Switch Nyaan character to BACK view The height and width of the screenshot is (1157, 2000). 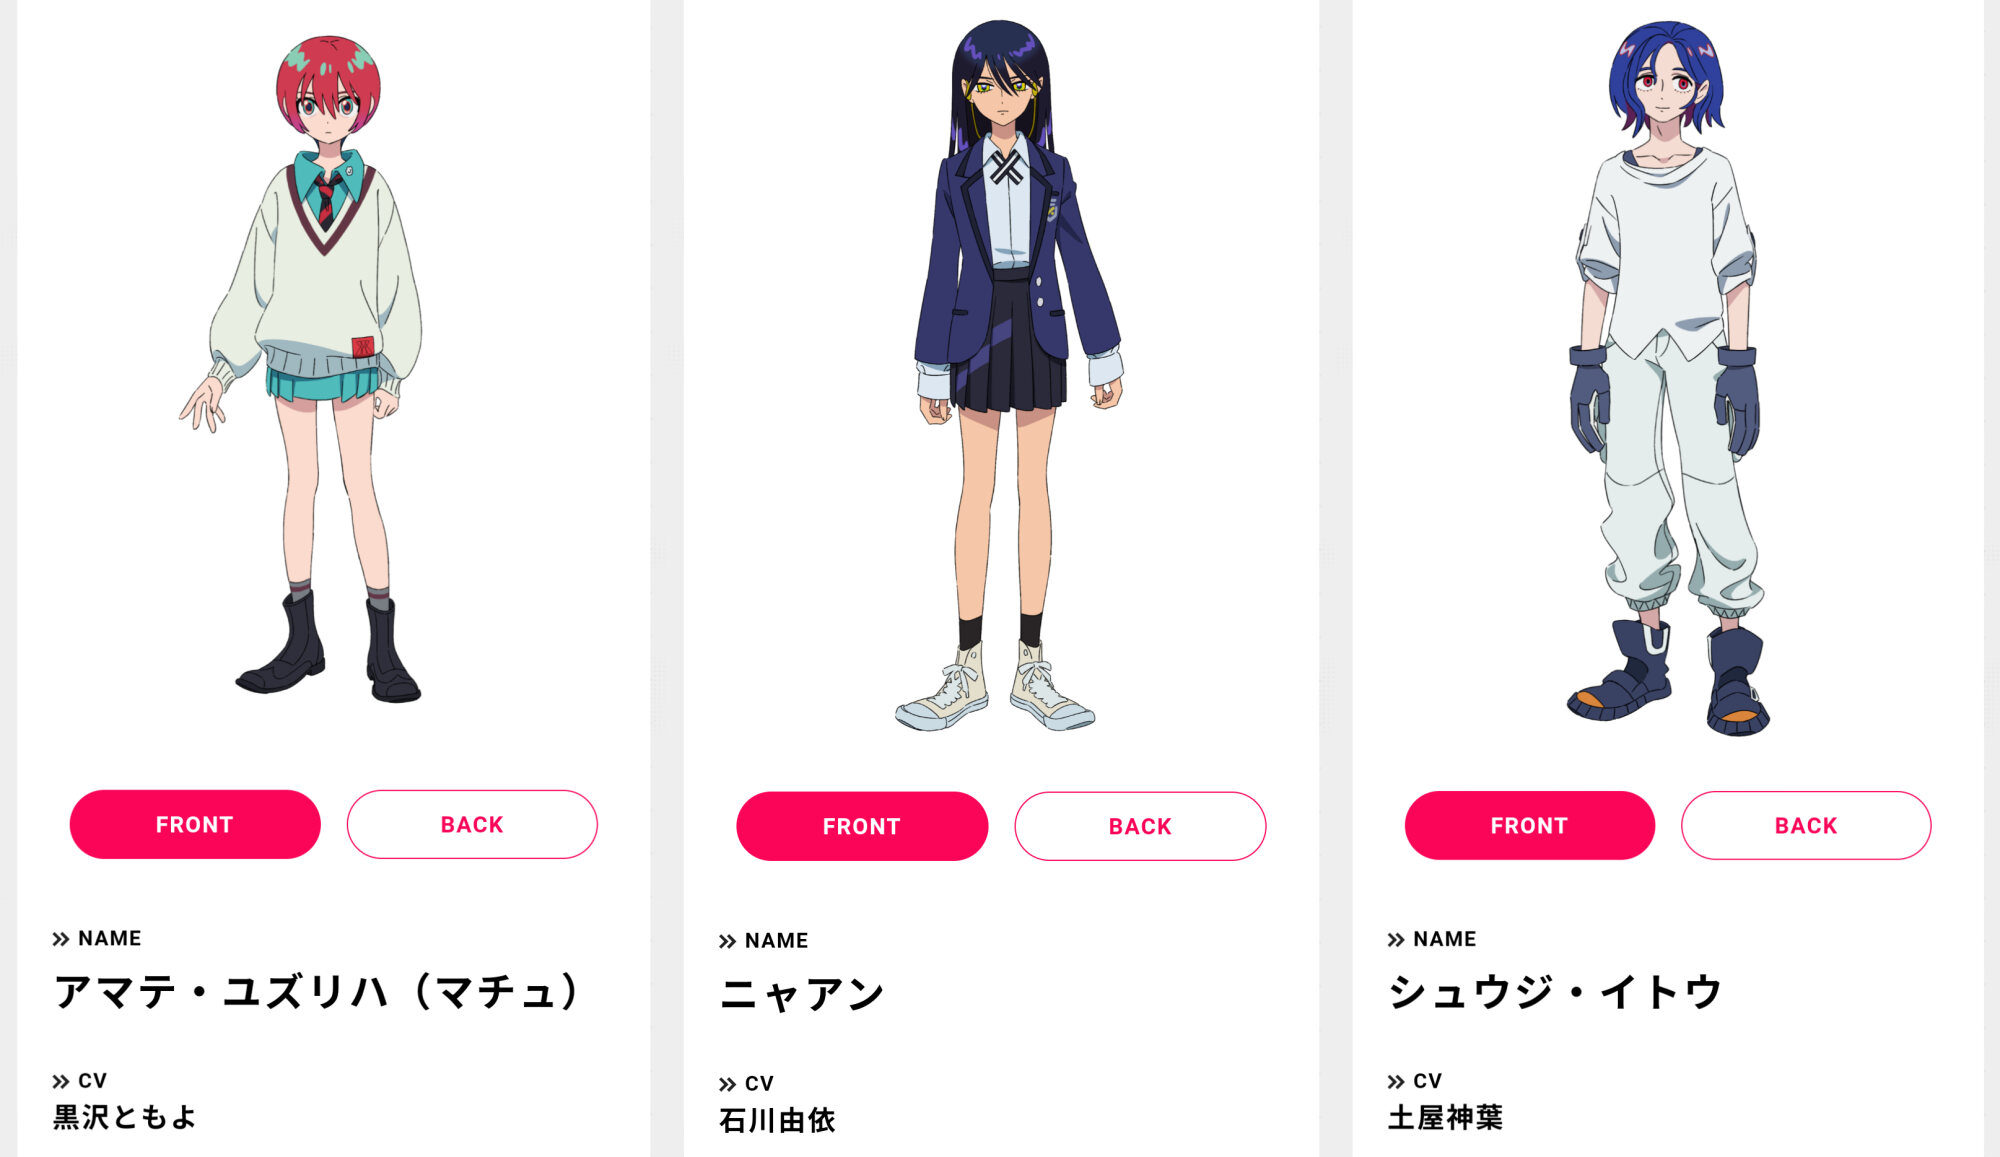point(1140,827)
